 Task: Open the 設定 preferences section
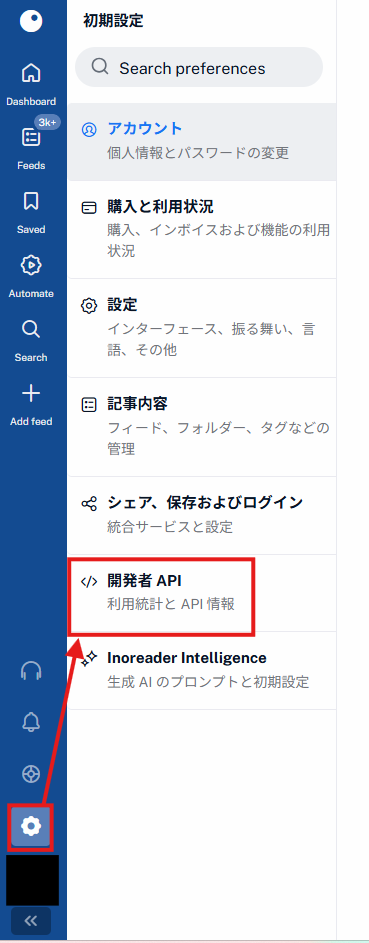click(203, 328)
